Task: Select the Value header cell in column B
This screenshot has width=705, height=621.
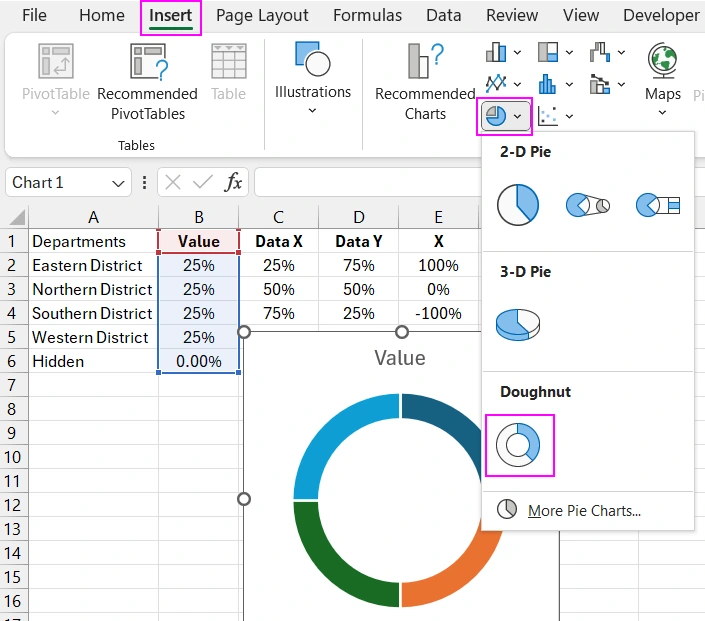Action: click(x=198, y=241)
